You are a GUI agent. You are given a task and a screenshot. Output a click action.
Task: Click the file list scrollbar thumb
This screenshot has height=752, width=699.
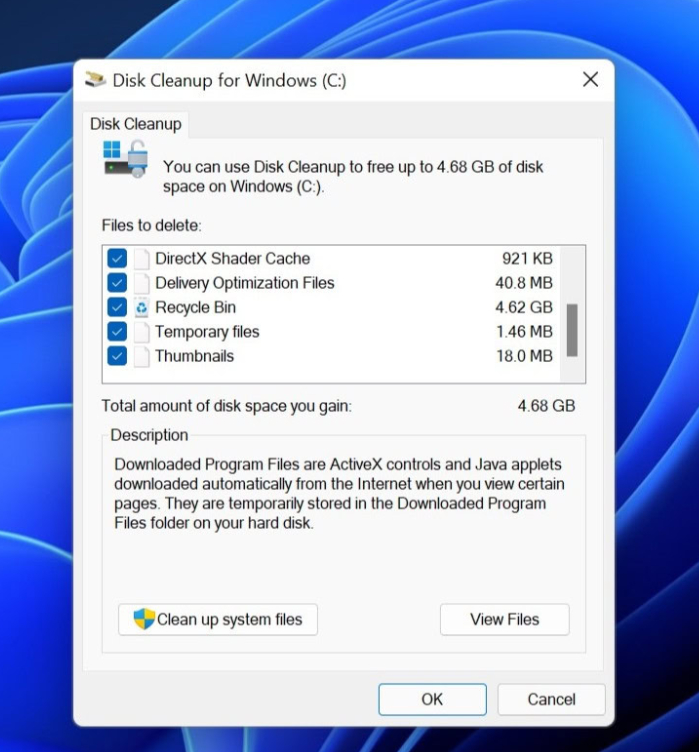[x=572, y=330]
